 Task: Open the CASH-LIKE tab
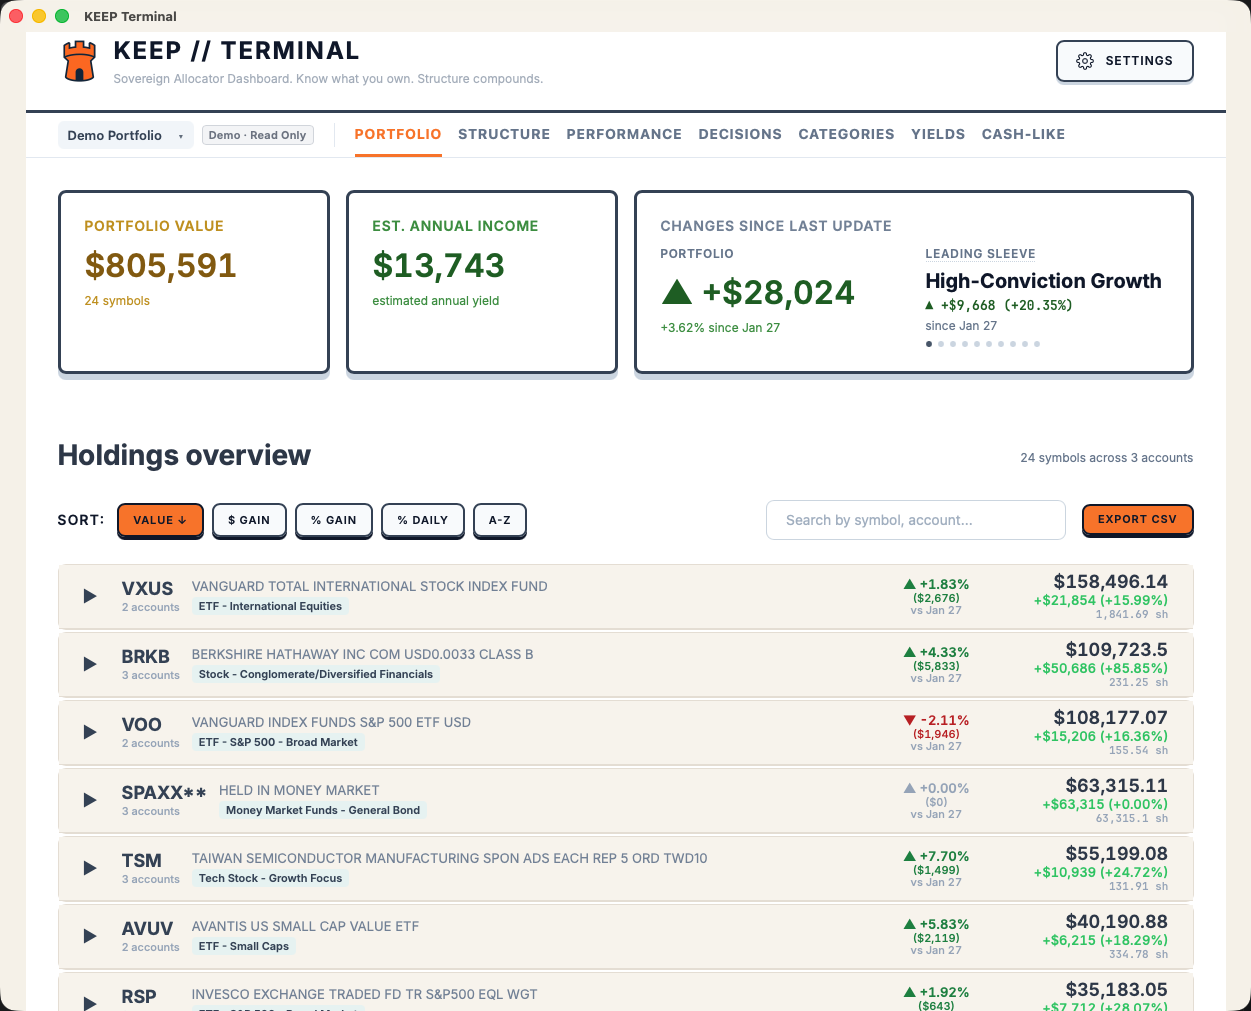pyautogui.click(x=1023, y=134)
